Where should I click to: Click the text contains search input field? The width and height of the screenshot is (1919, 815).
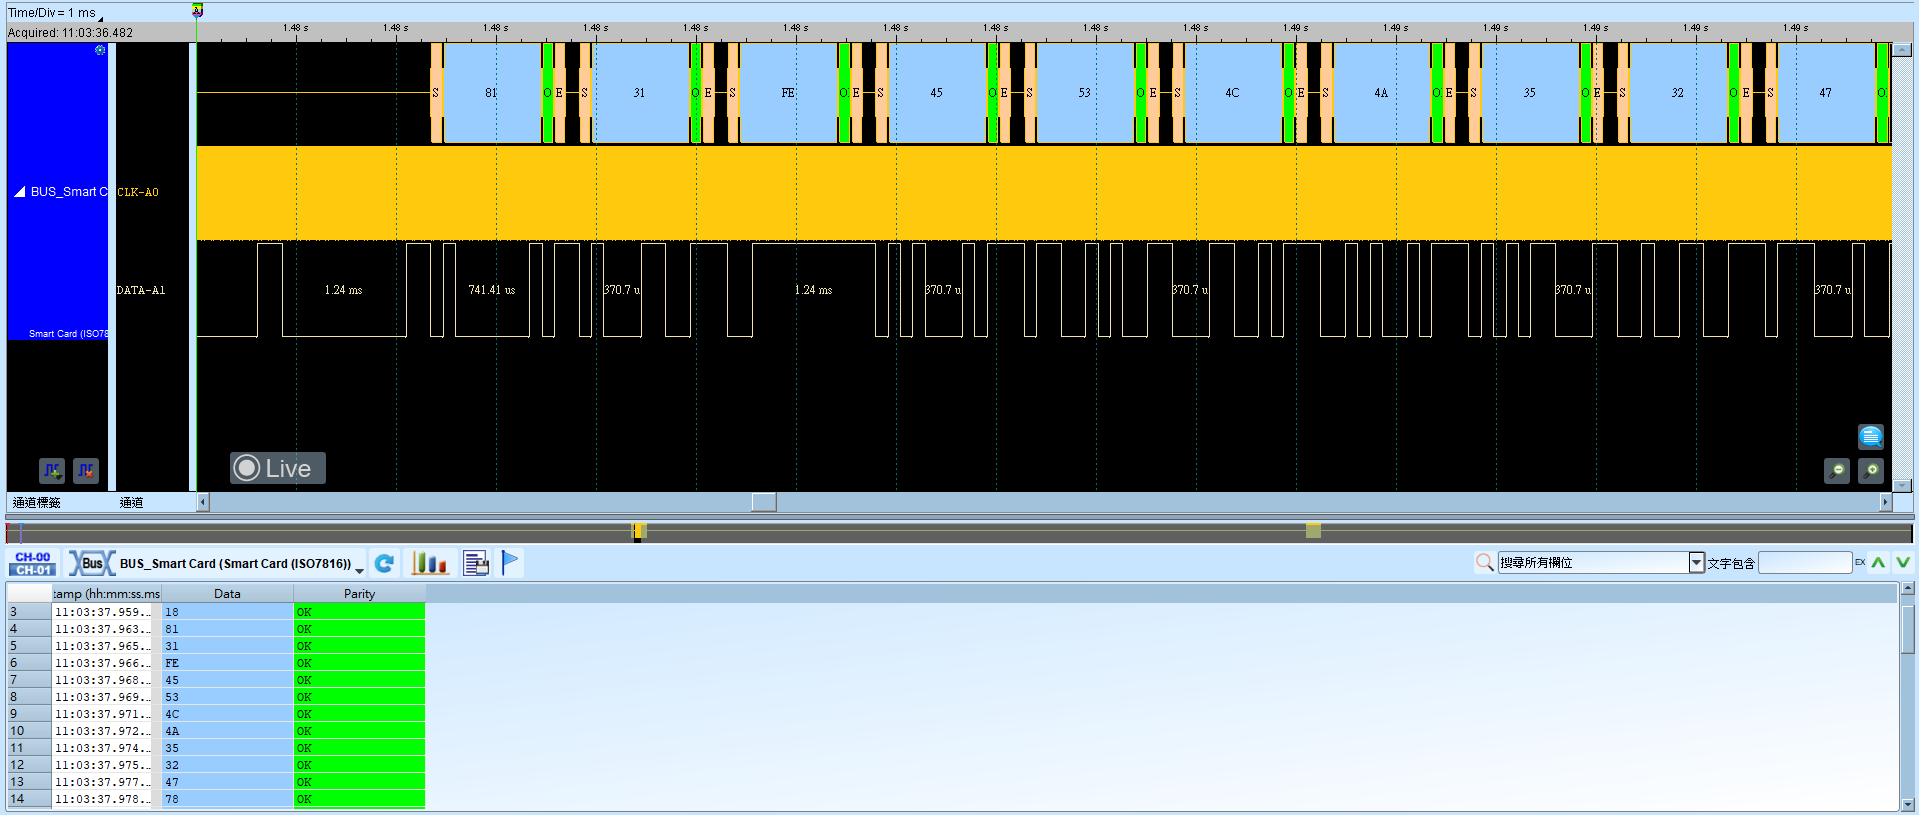[x=1805, y=563]
